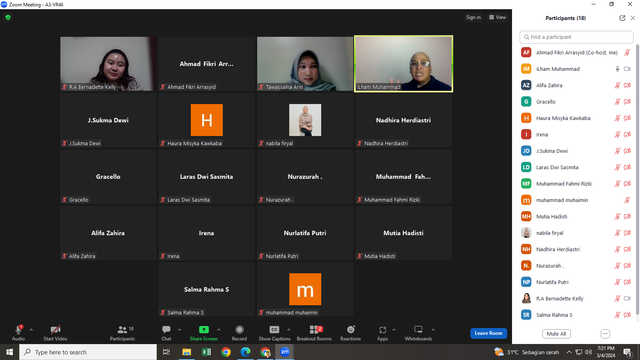Click Share Screen icon

pos(204,329)
